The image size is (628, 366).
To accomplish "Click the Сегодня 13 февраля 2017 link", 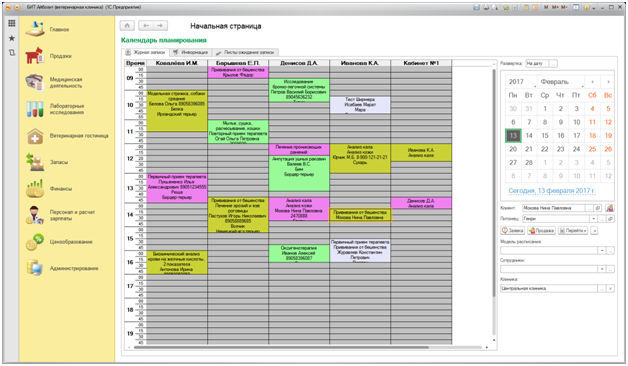I will coord(552,191).
